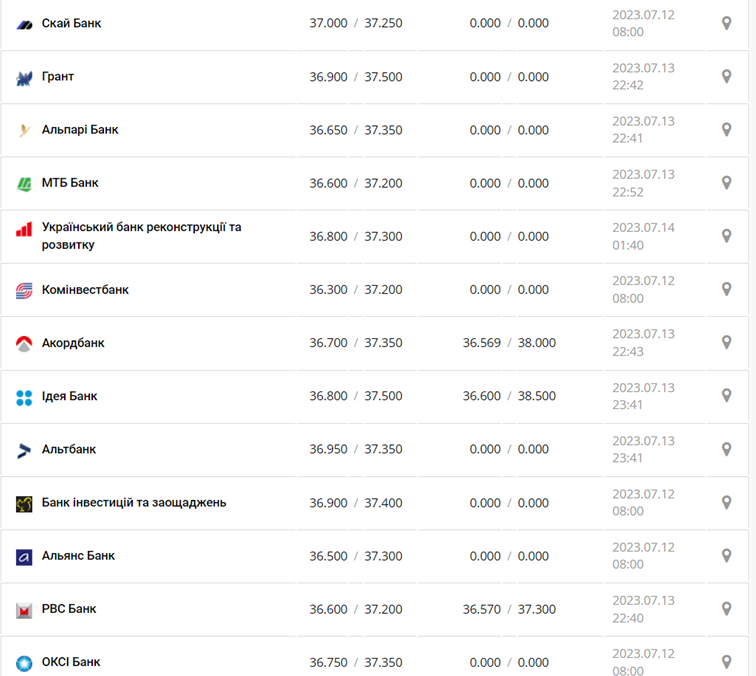The height and width of the screenshot is (676, 756).
Task: Open the Альпарі Банк name link
Action: coord(80,130)
